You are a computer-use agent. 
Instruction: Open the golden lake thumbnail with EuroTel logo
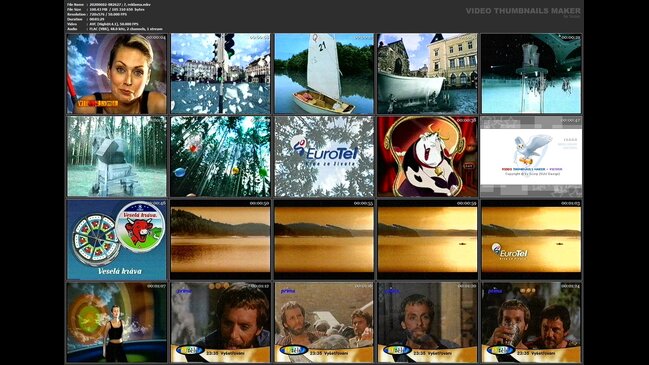coord(531,240)
